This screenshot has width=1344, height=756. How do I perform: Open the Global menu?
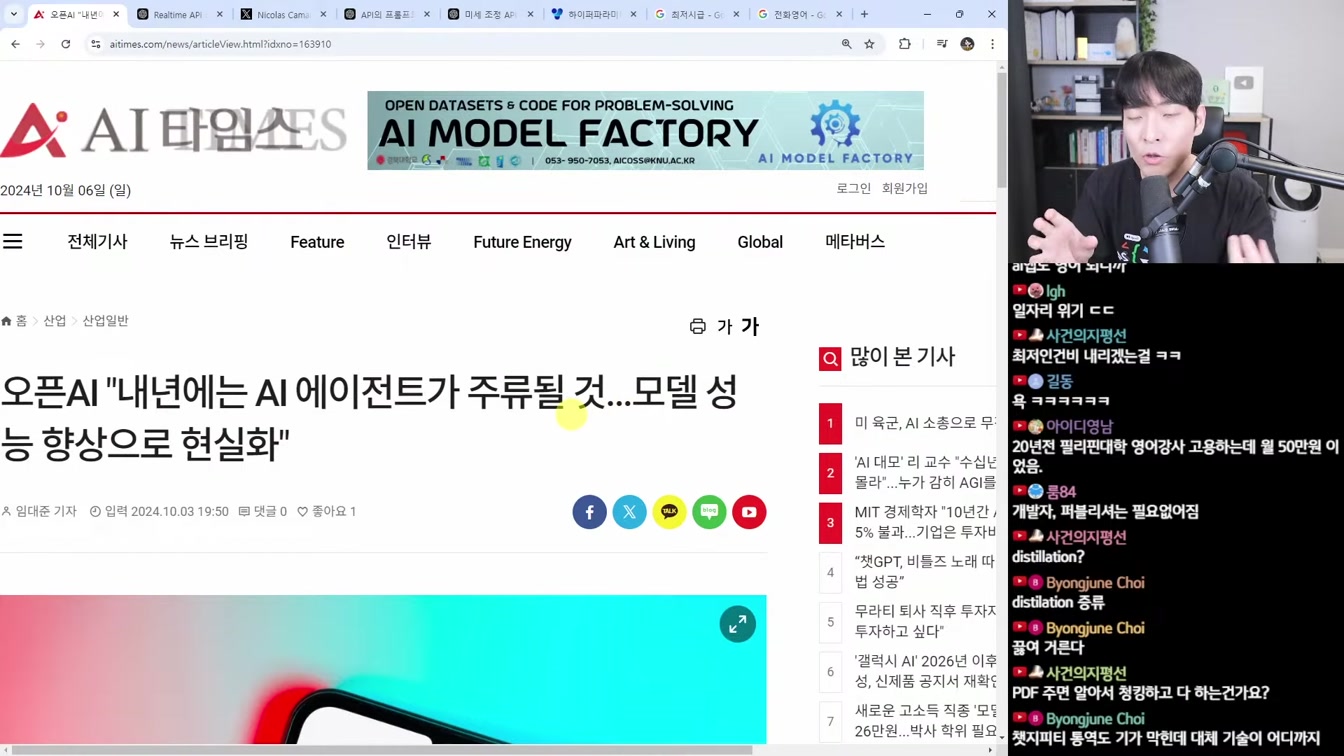760,242
